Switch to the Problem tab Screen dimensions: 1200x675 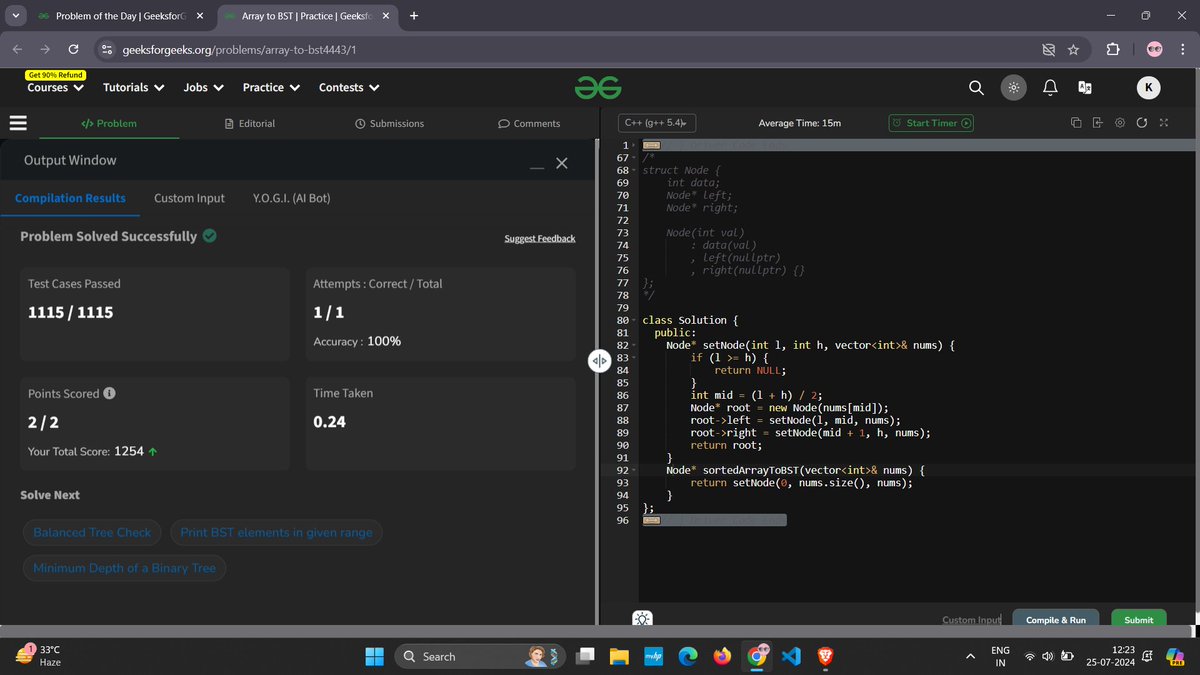click(x=109, y=123)
